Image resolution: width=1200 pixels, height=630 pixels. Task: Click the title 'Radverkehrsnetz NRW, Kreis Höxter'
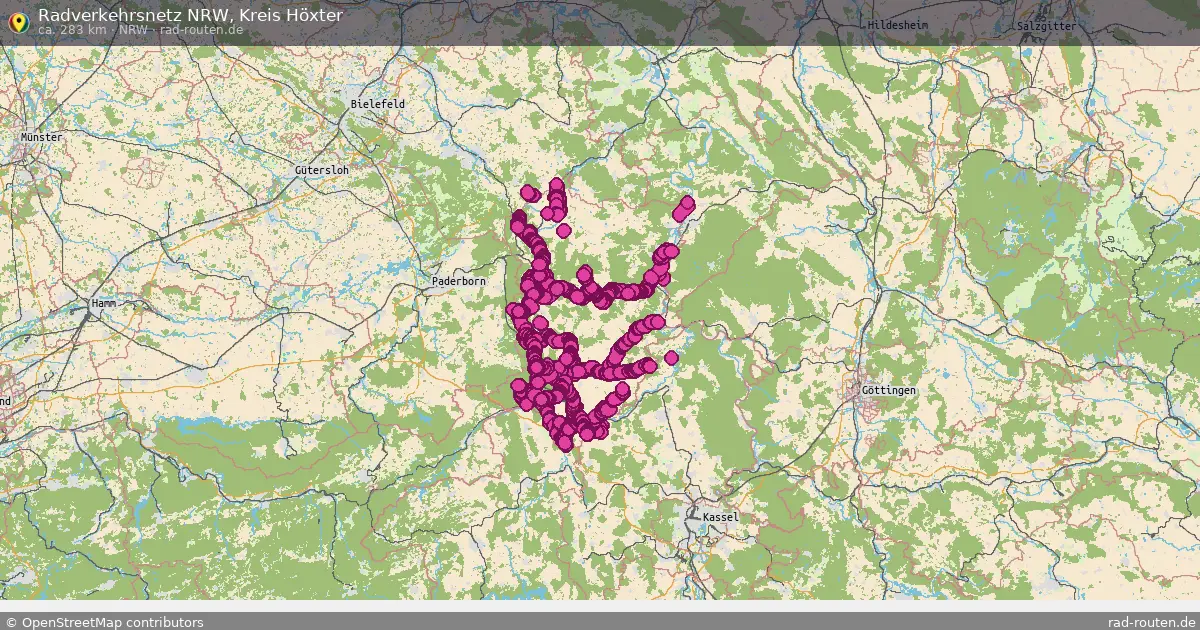coord(190,15)
